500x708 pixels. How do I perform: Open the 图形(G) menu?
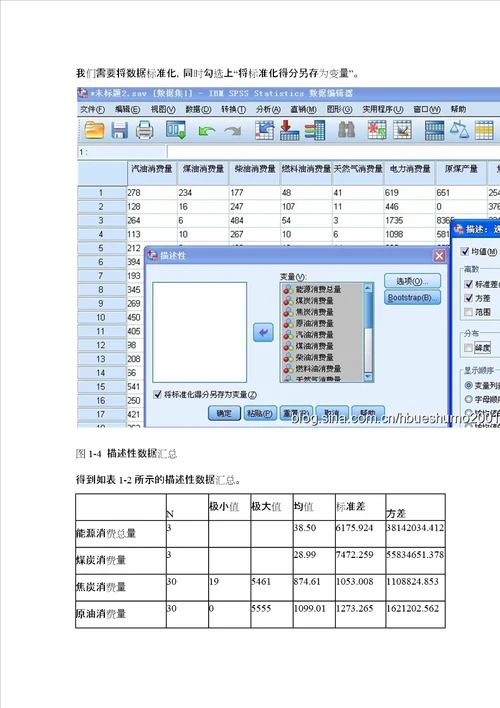pos(339,109)
